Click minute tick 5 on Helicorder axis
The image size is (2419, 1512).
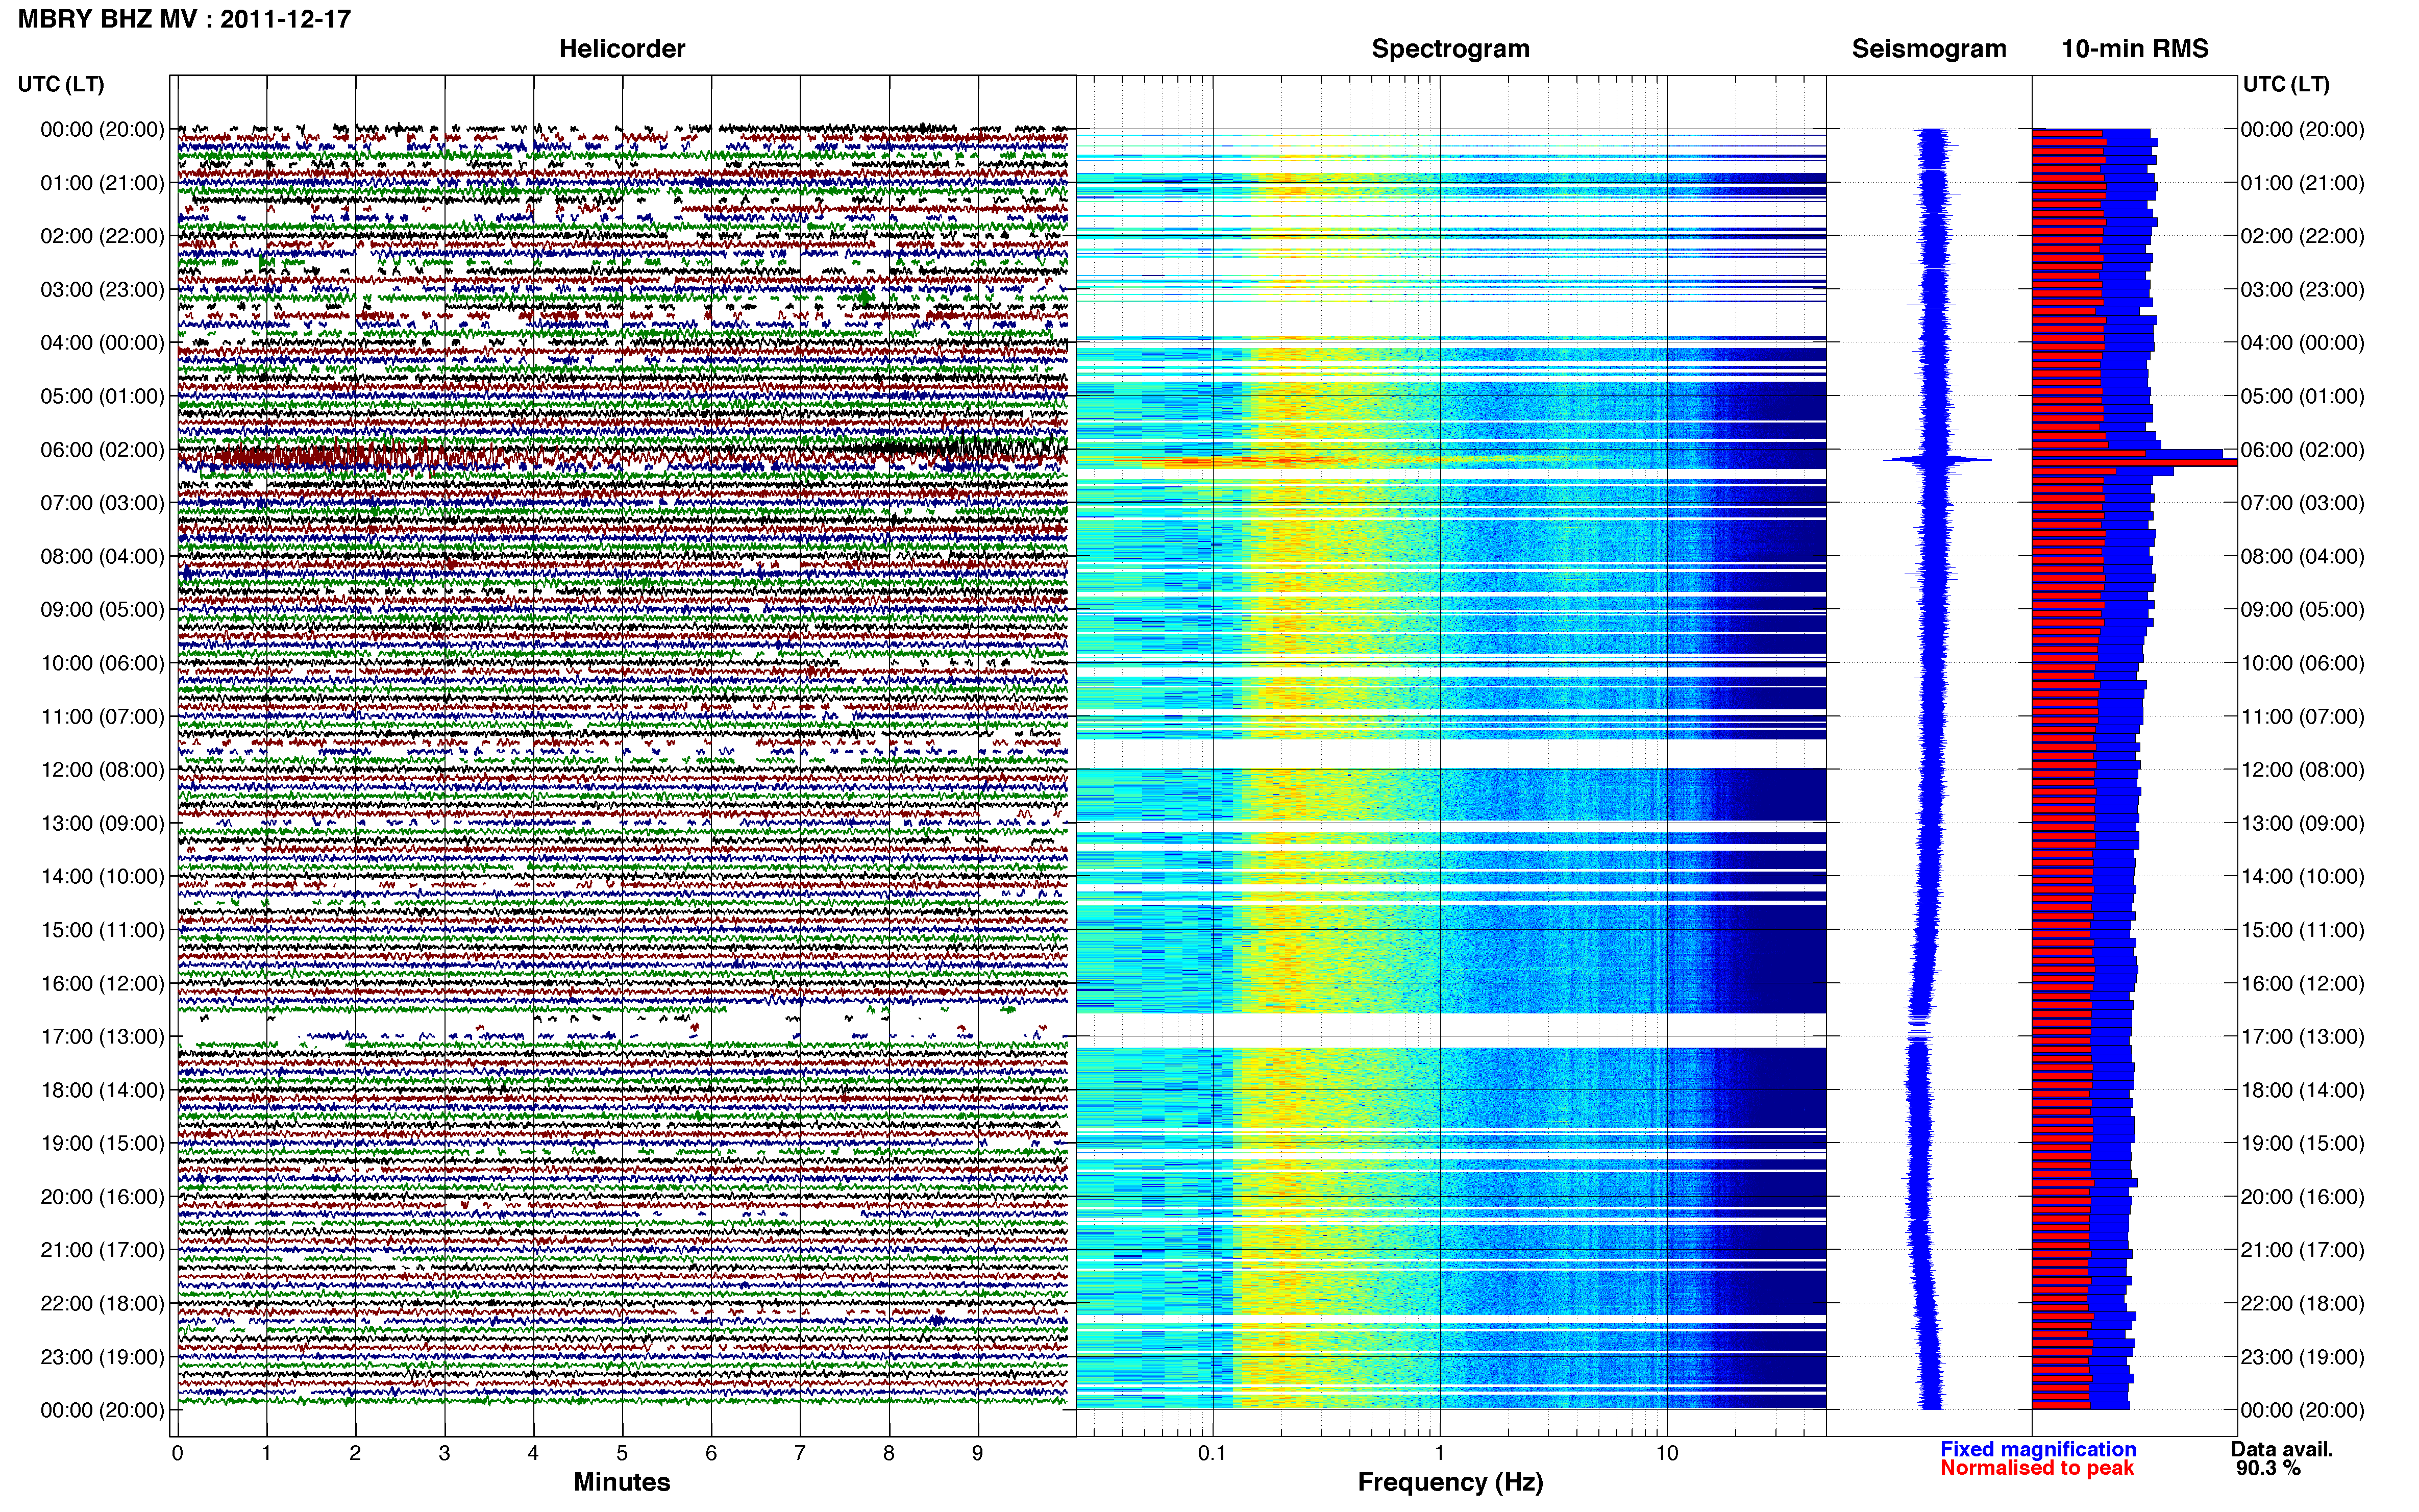click(622, 1453)
